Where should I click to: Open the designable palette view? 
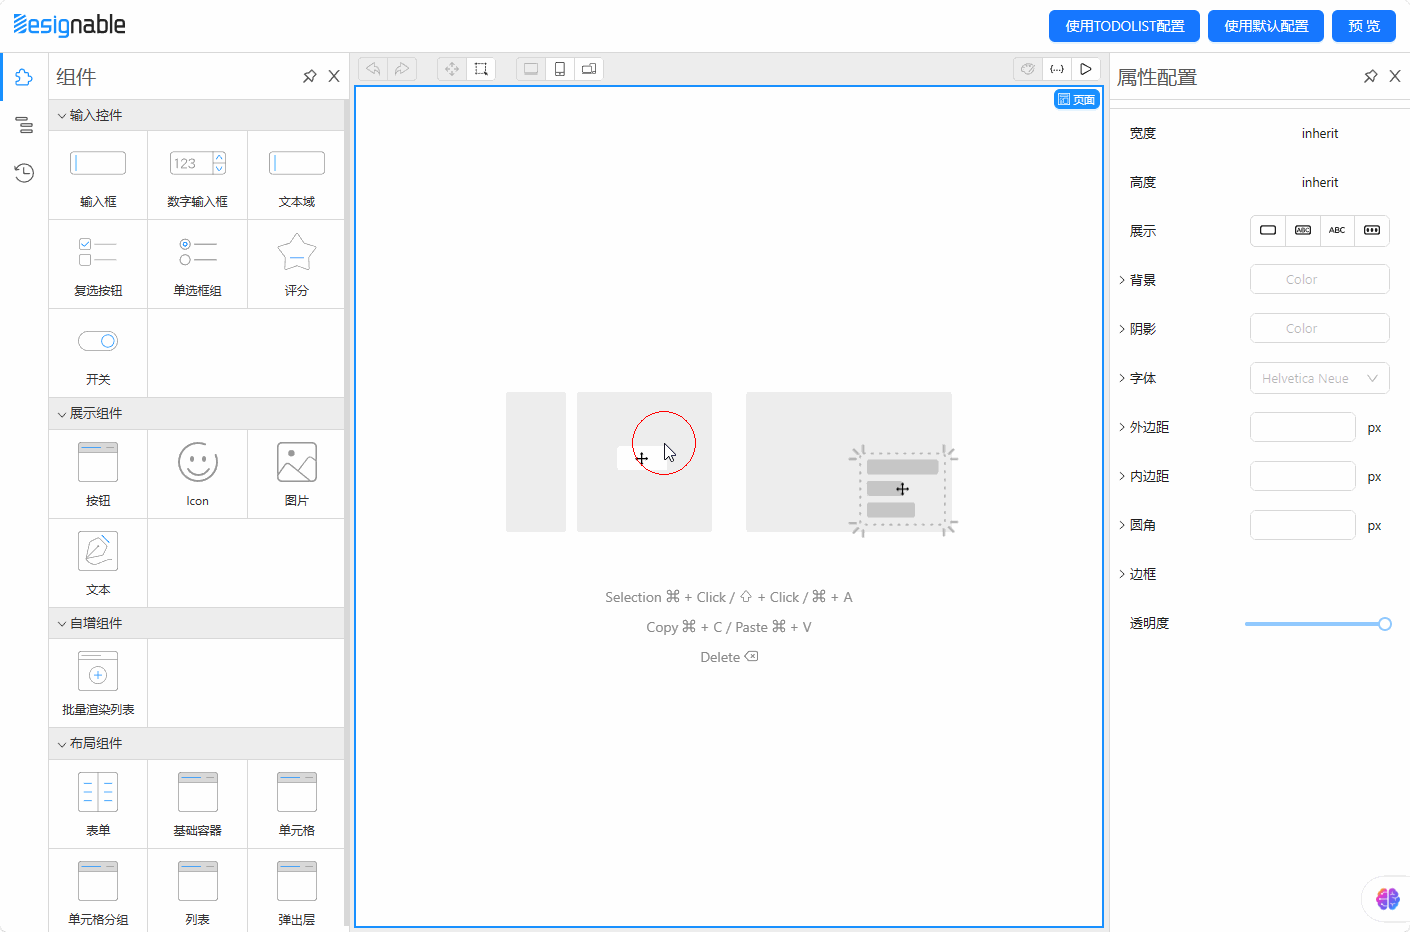[x=1028, y=69]
